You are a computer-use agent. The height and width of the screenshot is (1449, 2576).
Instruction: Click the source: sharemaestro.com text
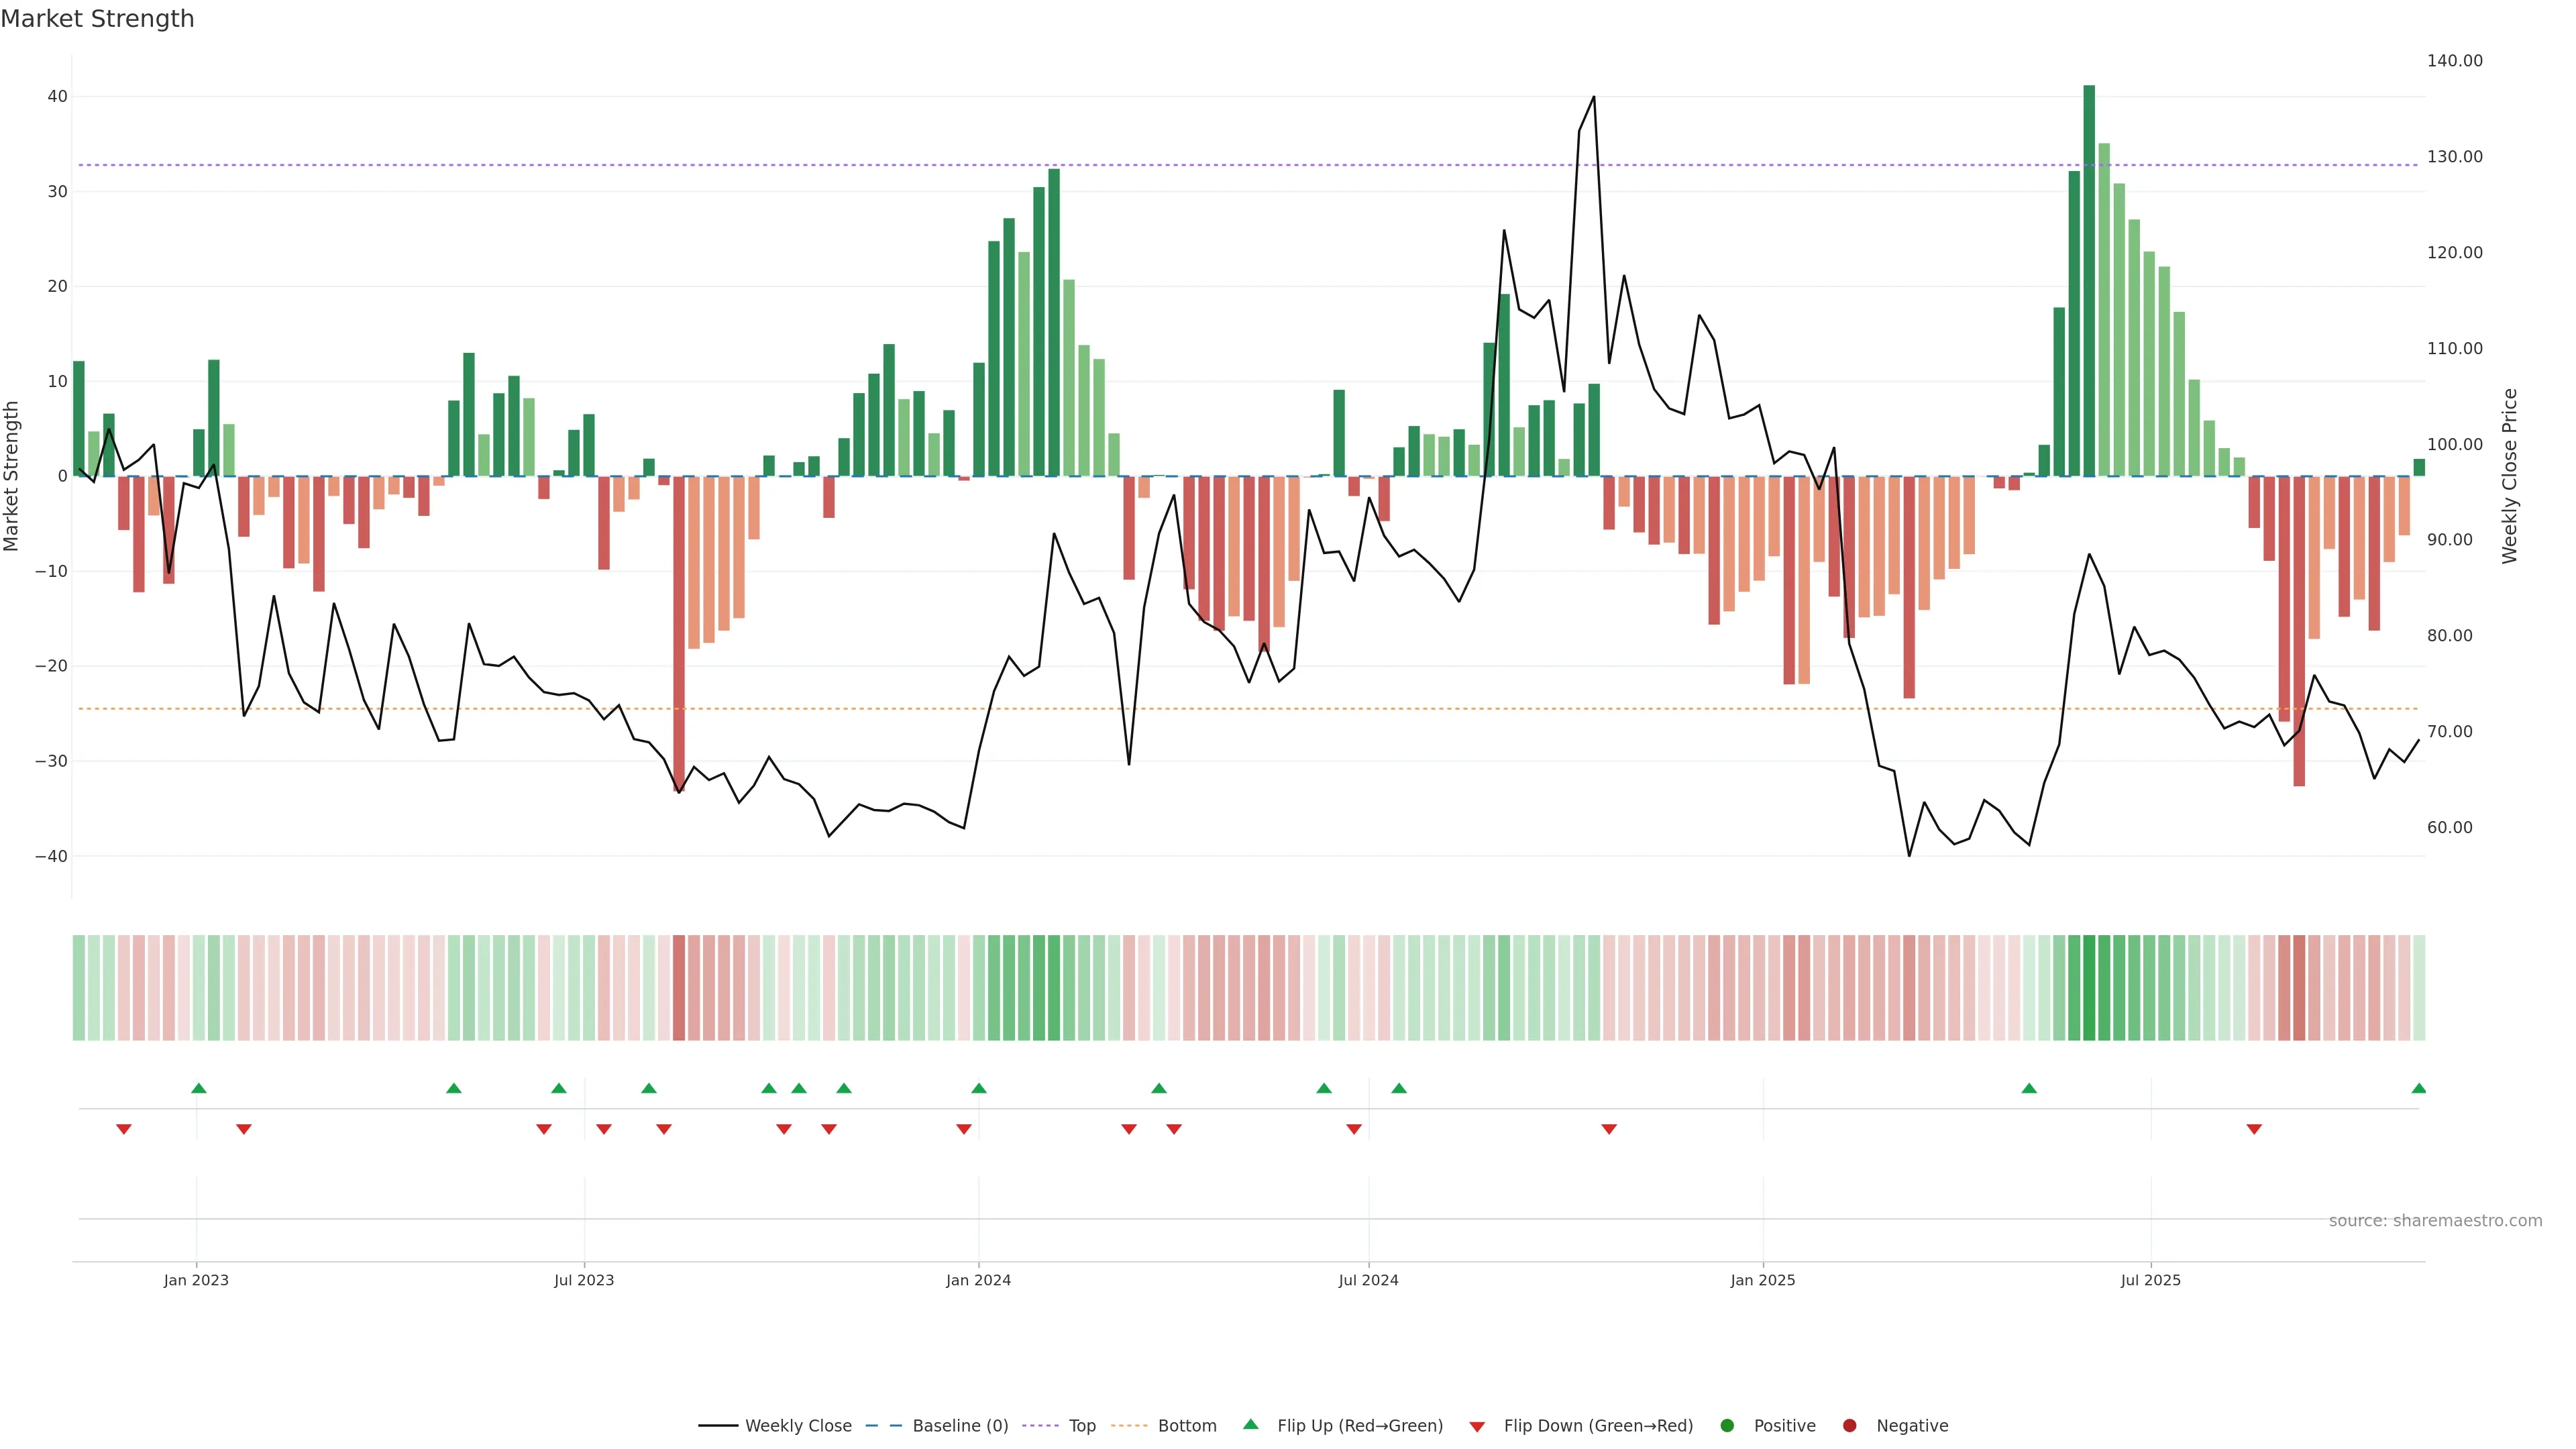(x=2435, y=1221)
